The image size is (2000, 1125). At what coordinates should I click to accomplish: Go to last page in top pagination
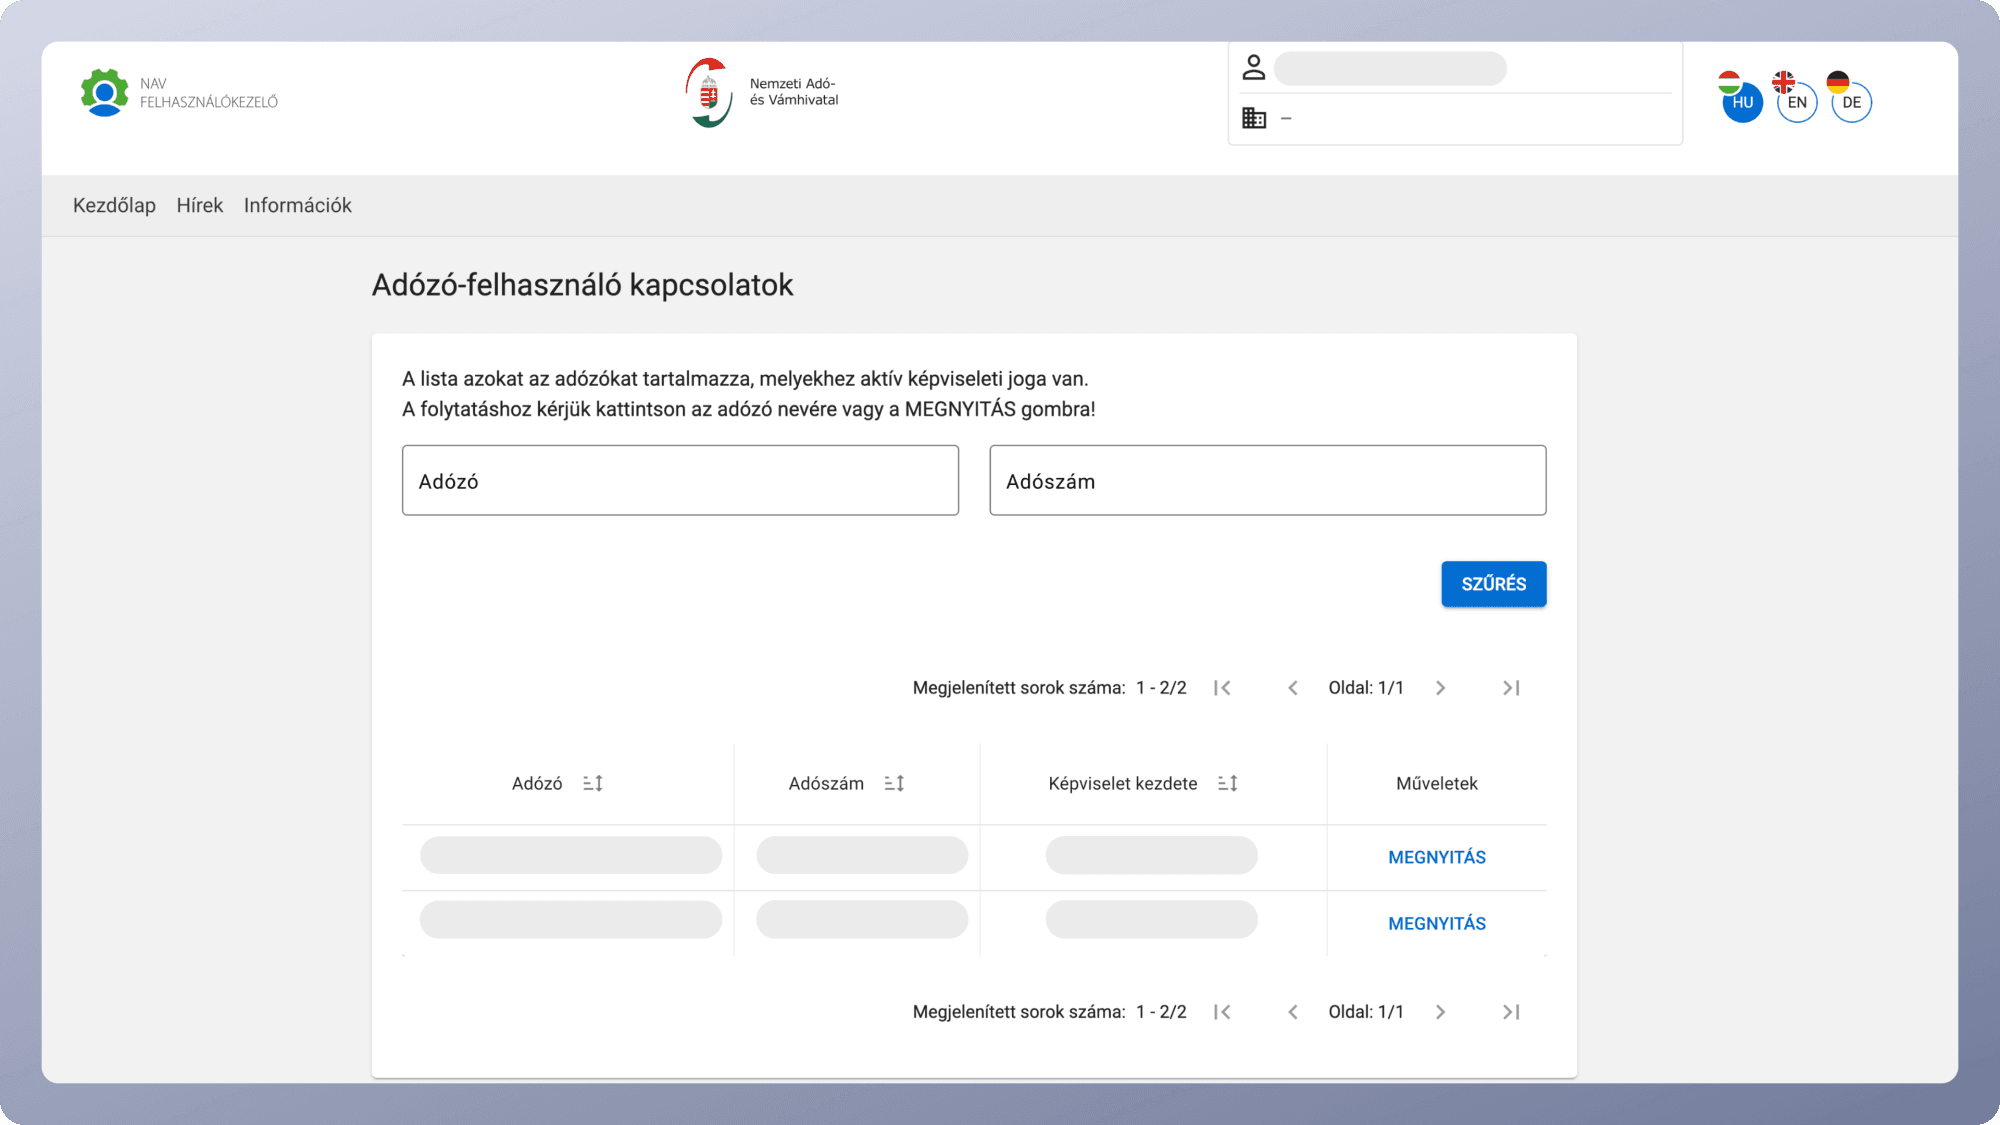tap(1511, 688)
